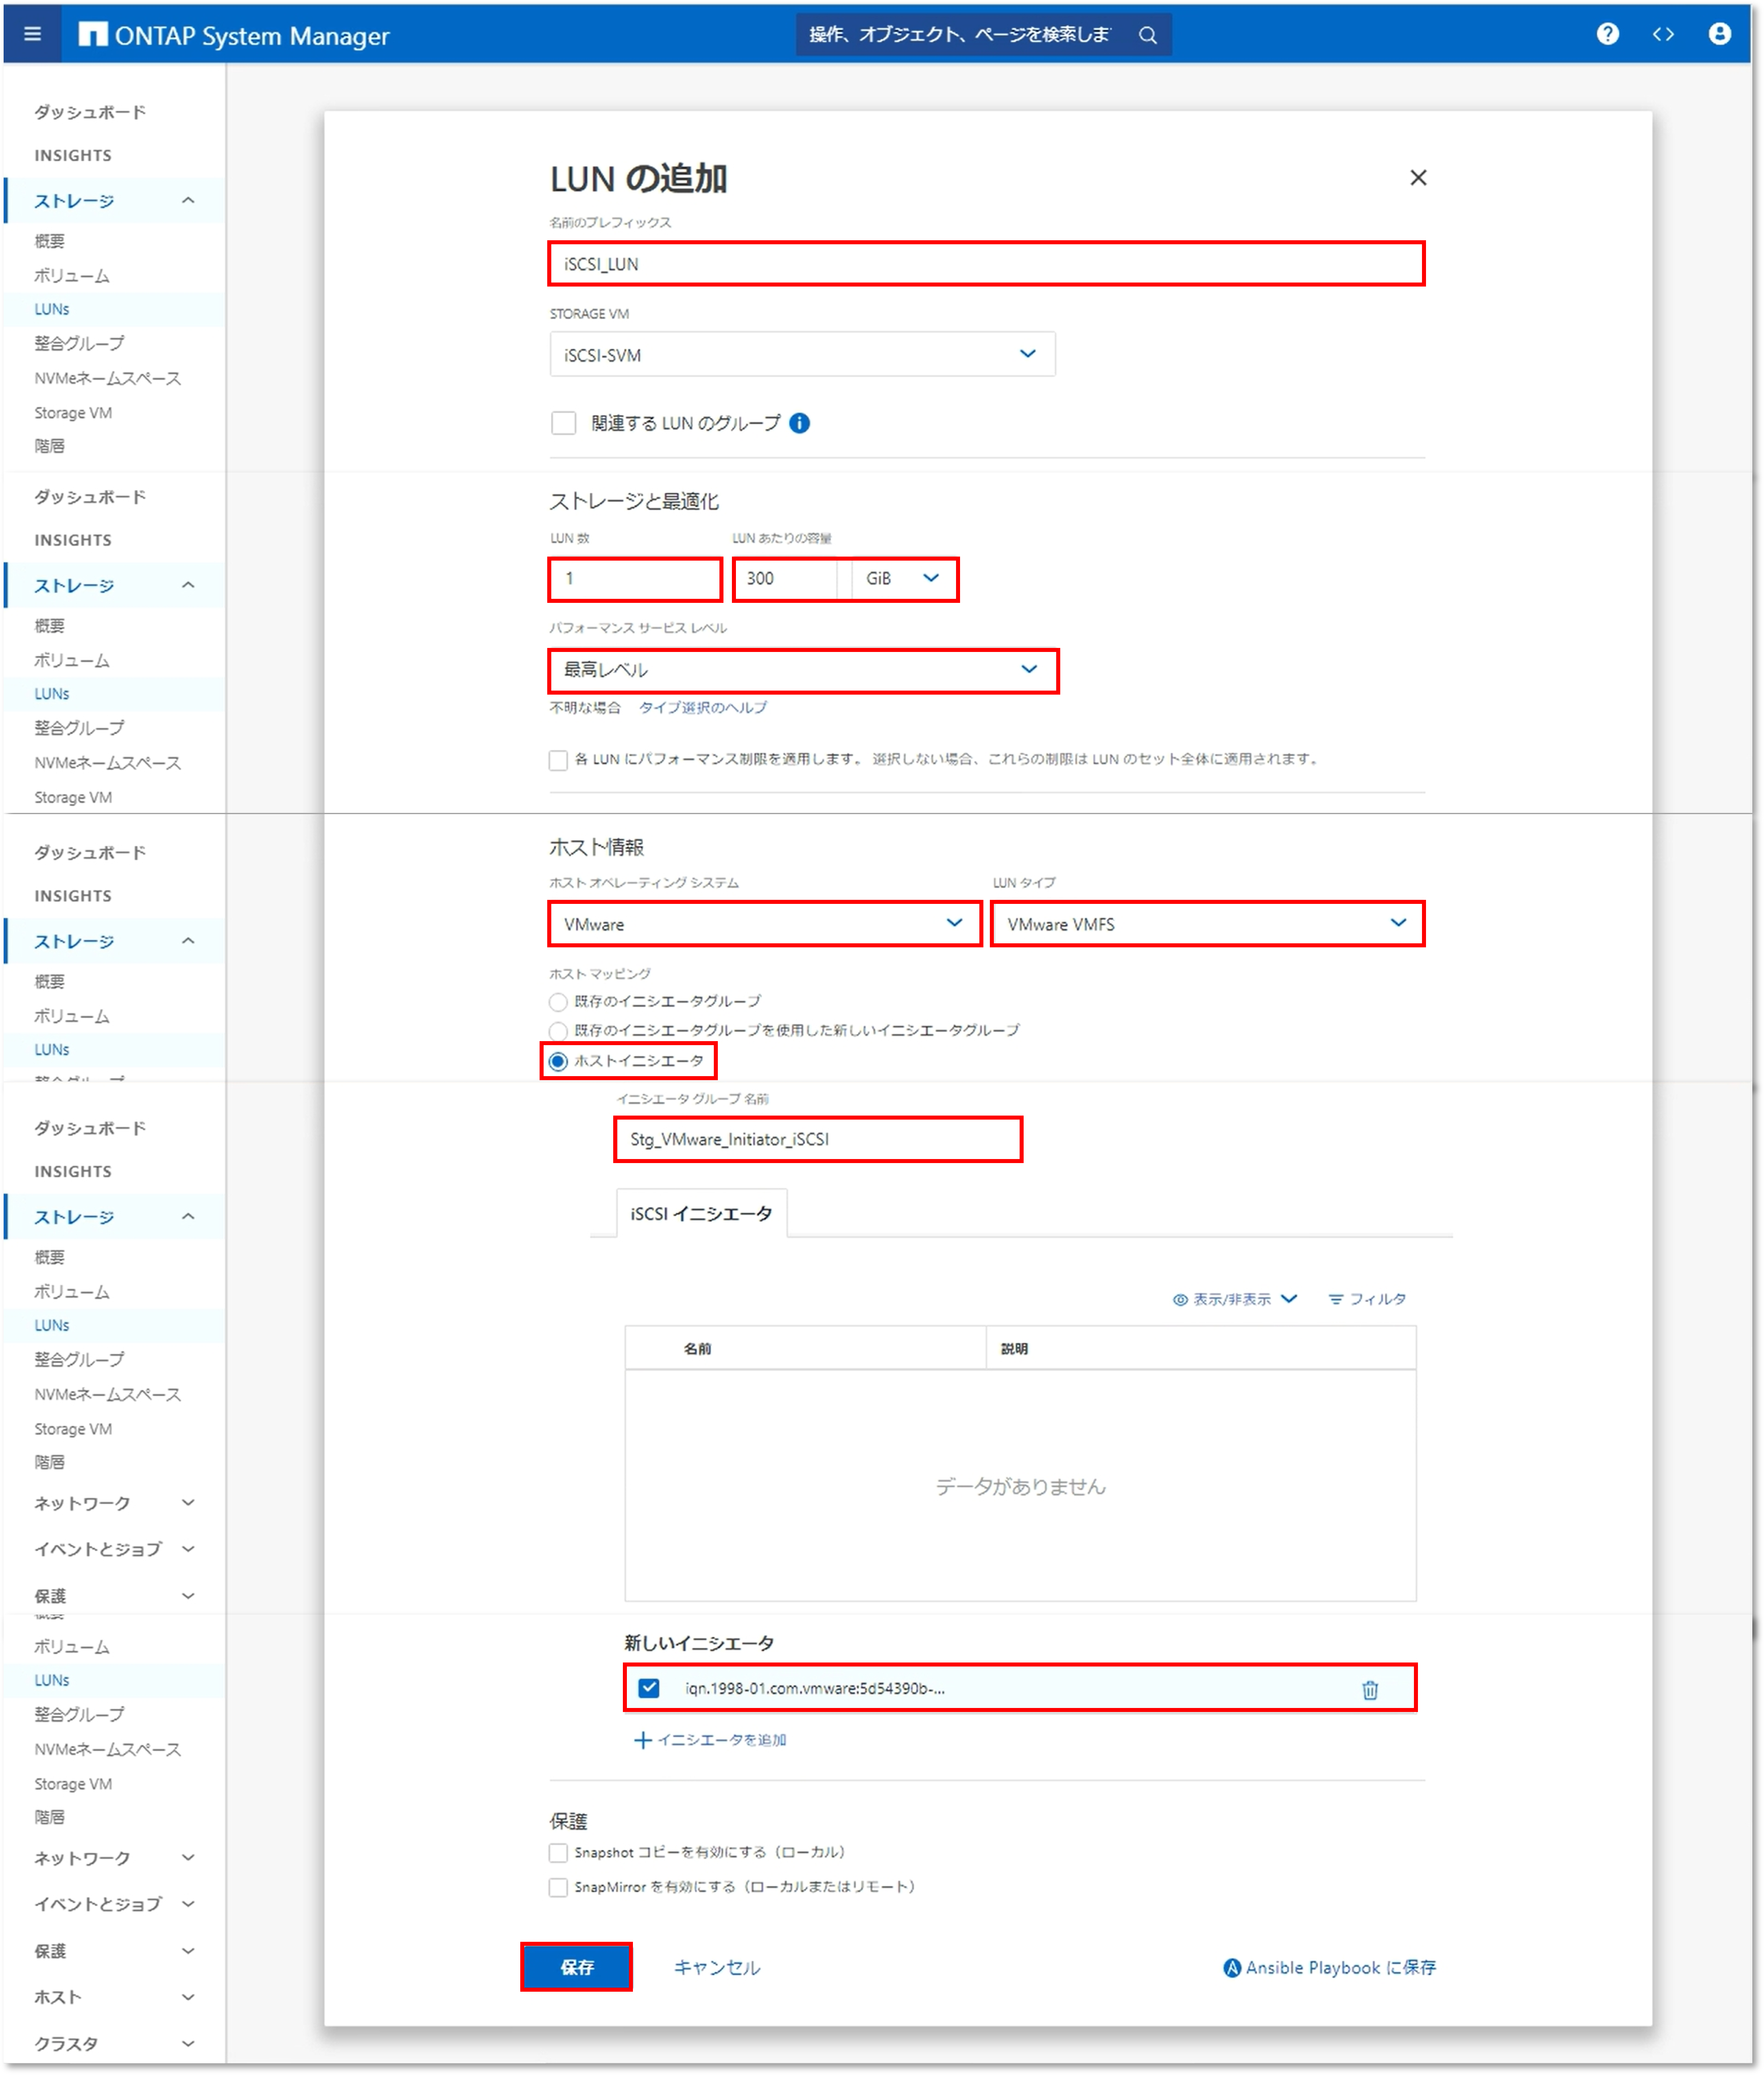
Task: Open the パフォーマンス サービス レベル dropdown
Action: (x=803, y=670)
